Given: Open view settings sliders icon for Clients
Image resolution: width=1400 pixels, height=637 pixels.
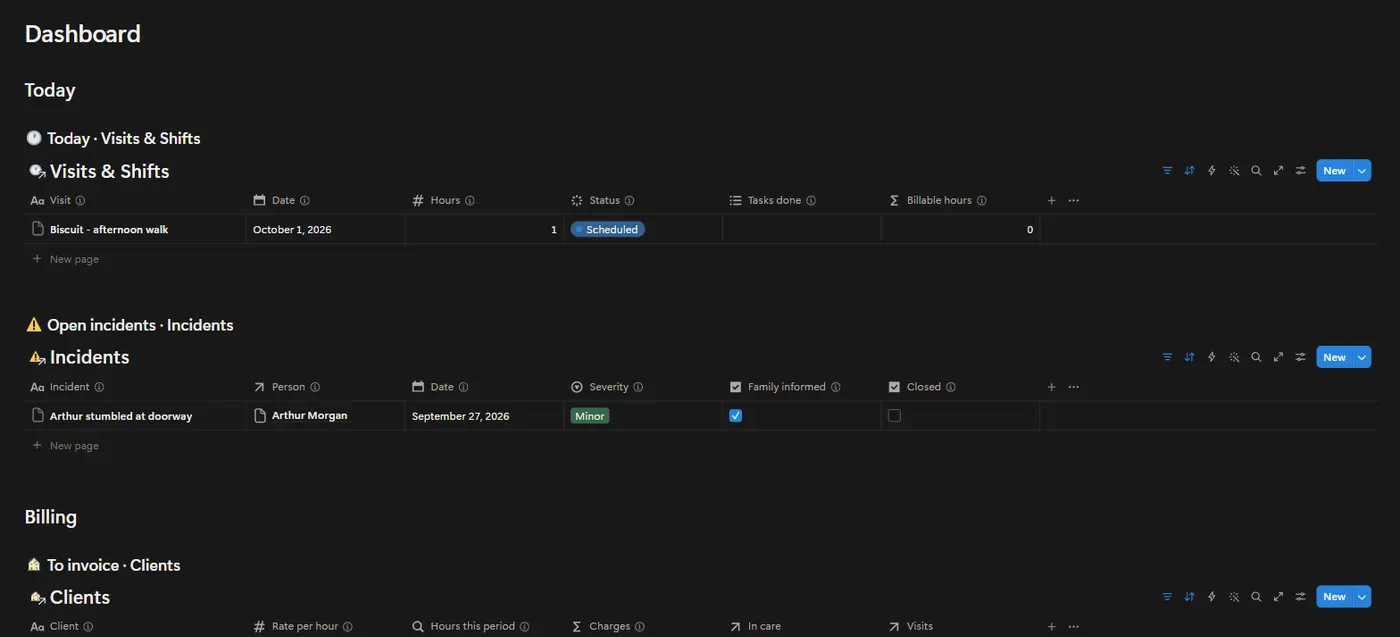Looking at the screenshot, I should (1300, 597).
